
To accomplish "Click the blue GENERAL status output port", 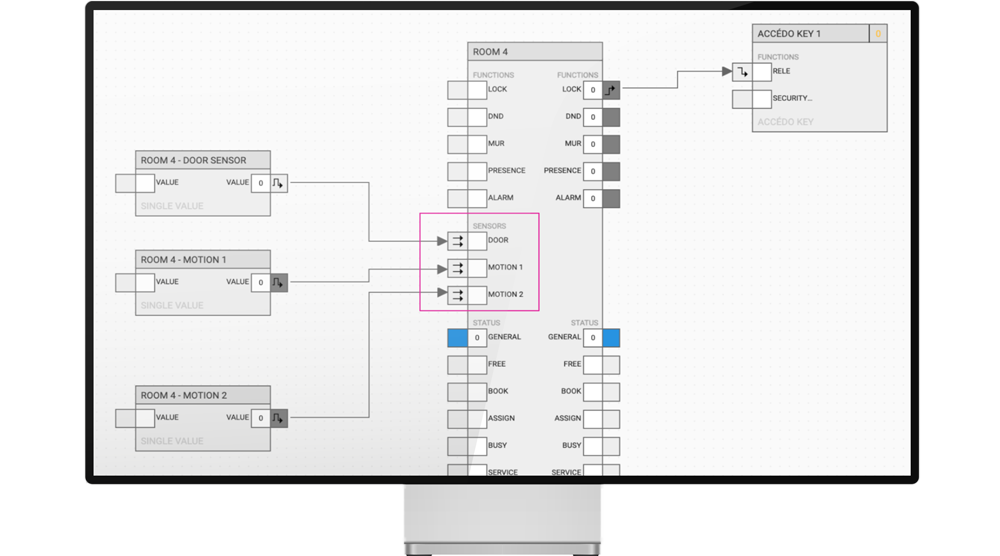I will [611, 338].
